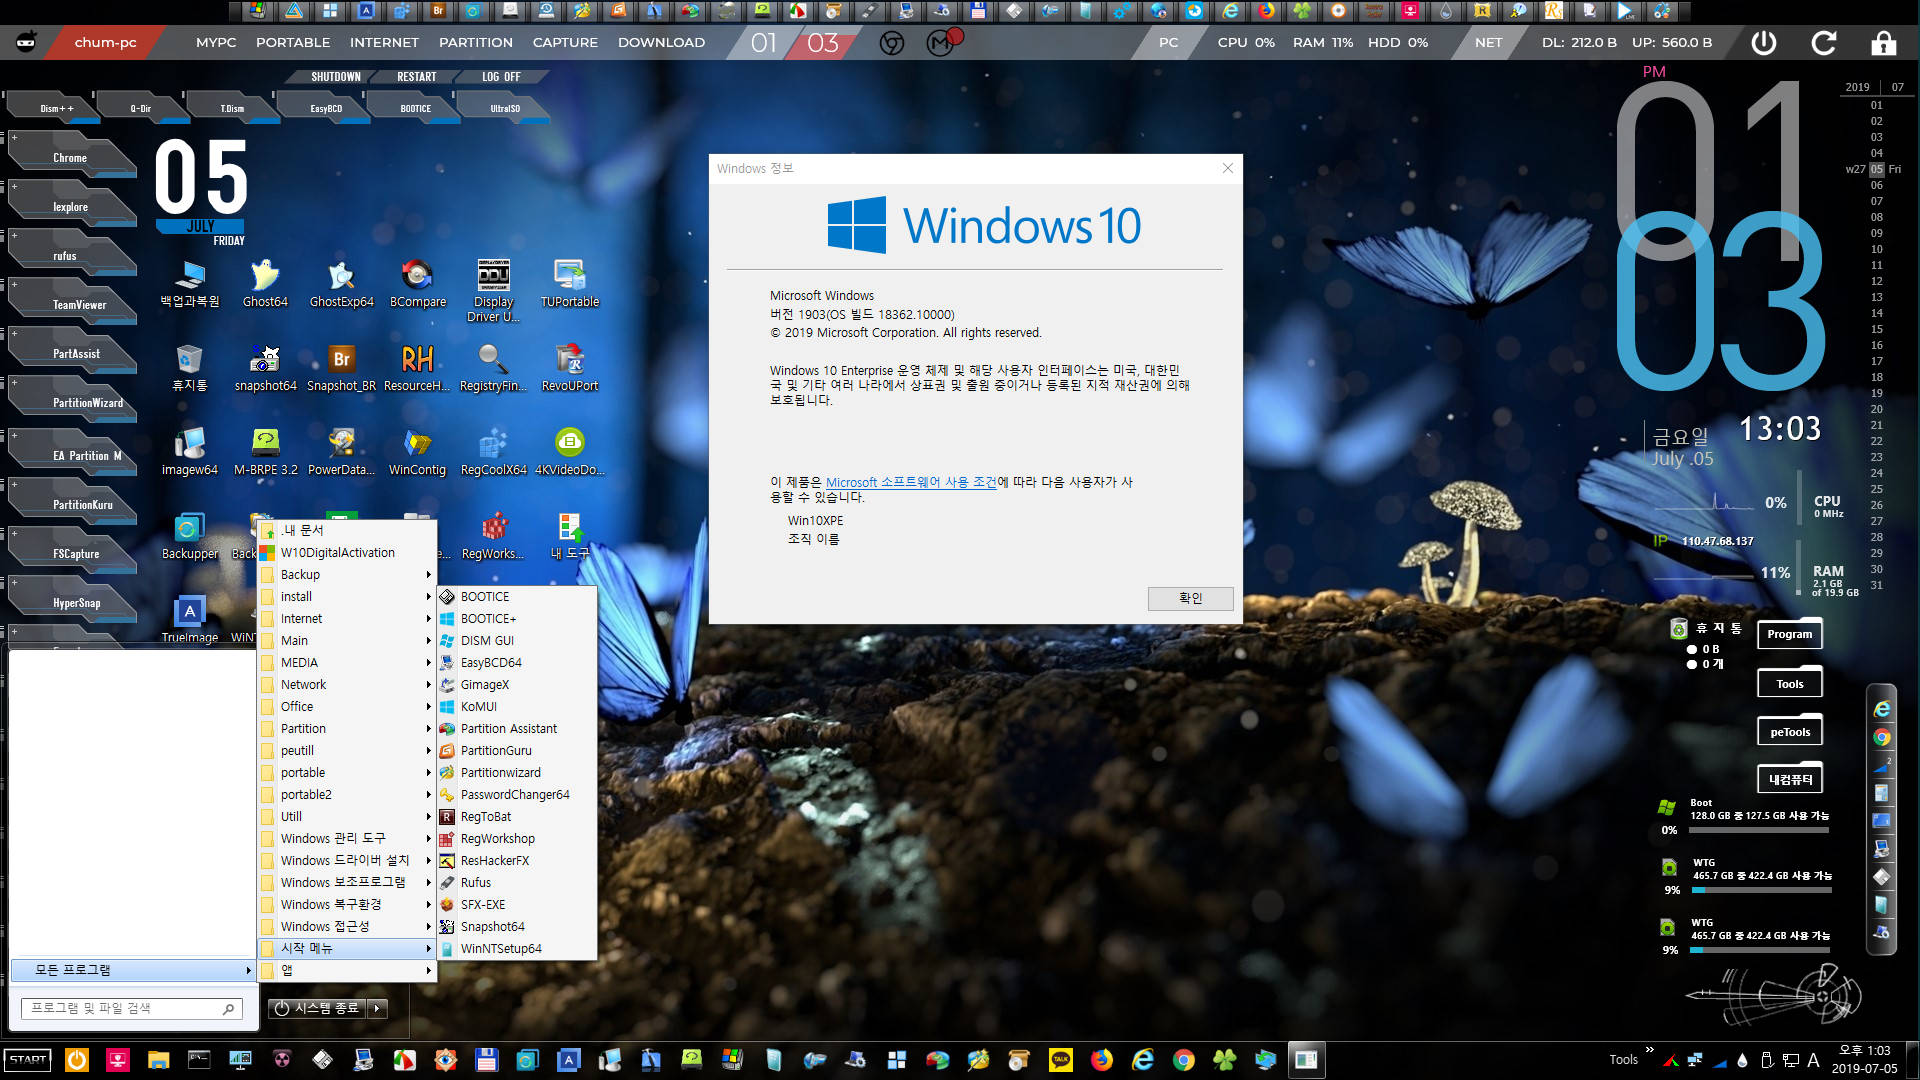Open the Ghost64 desktop icon
This screenshot has height=1080, width=1920.
265,284
